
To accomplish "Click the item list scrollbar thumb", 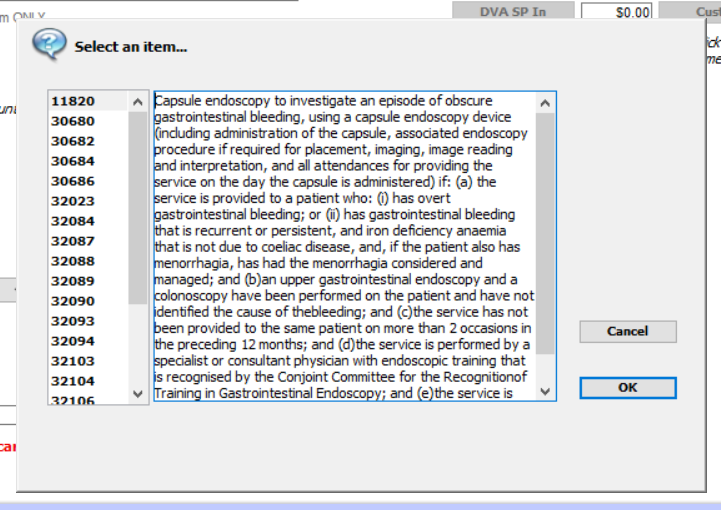I will 137,208.
